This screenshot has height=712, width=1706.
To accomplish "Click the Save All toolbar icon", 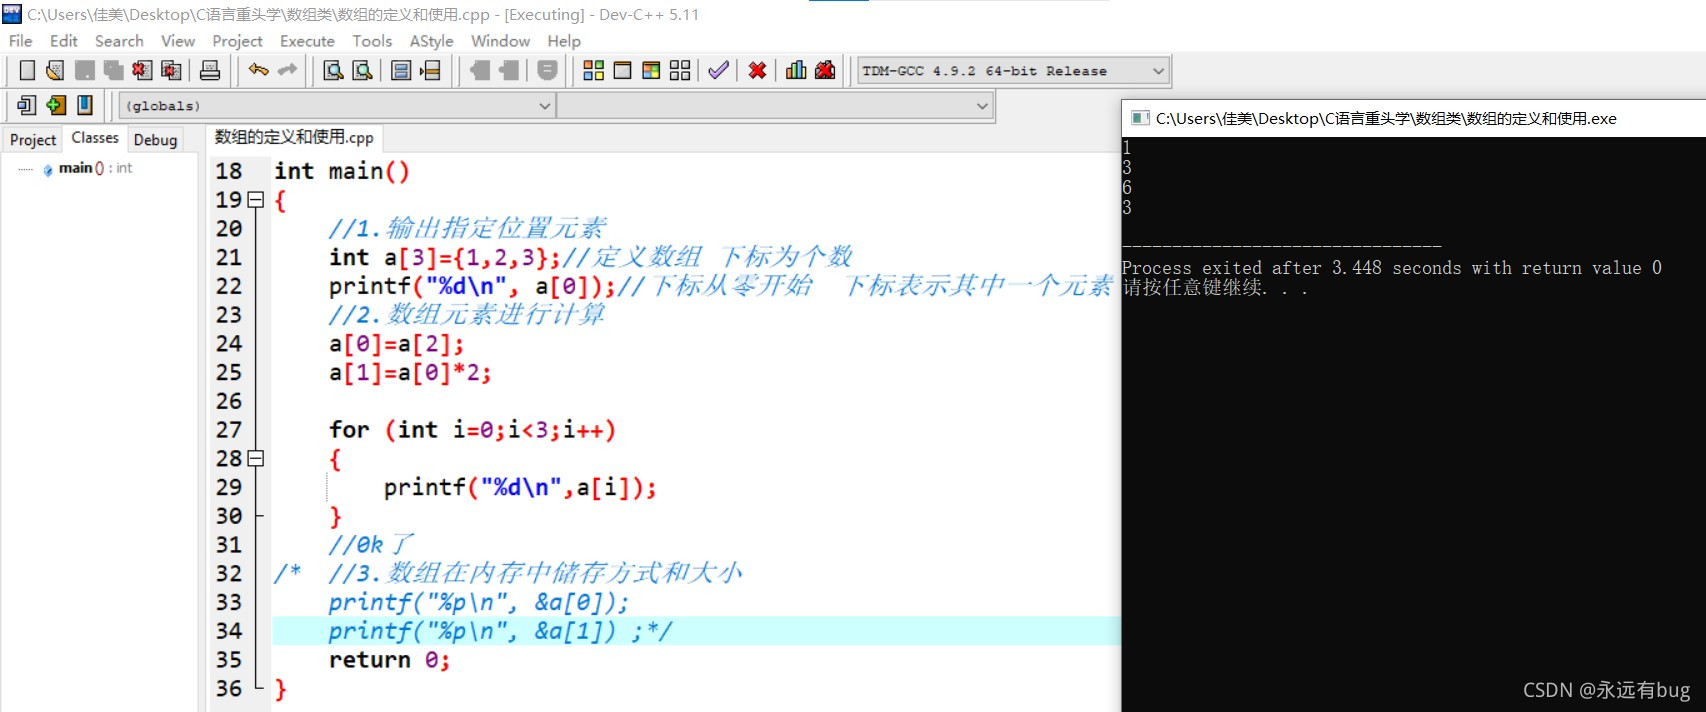I will (x=113, y=70).
